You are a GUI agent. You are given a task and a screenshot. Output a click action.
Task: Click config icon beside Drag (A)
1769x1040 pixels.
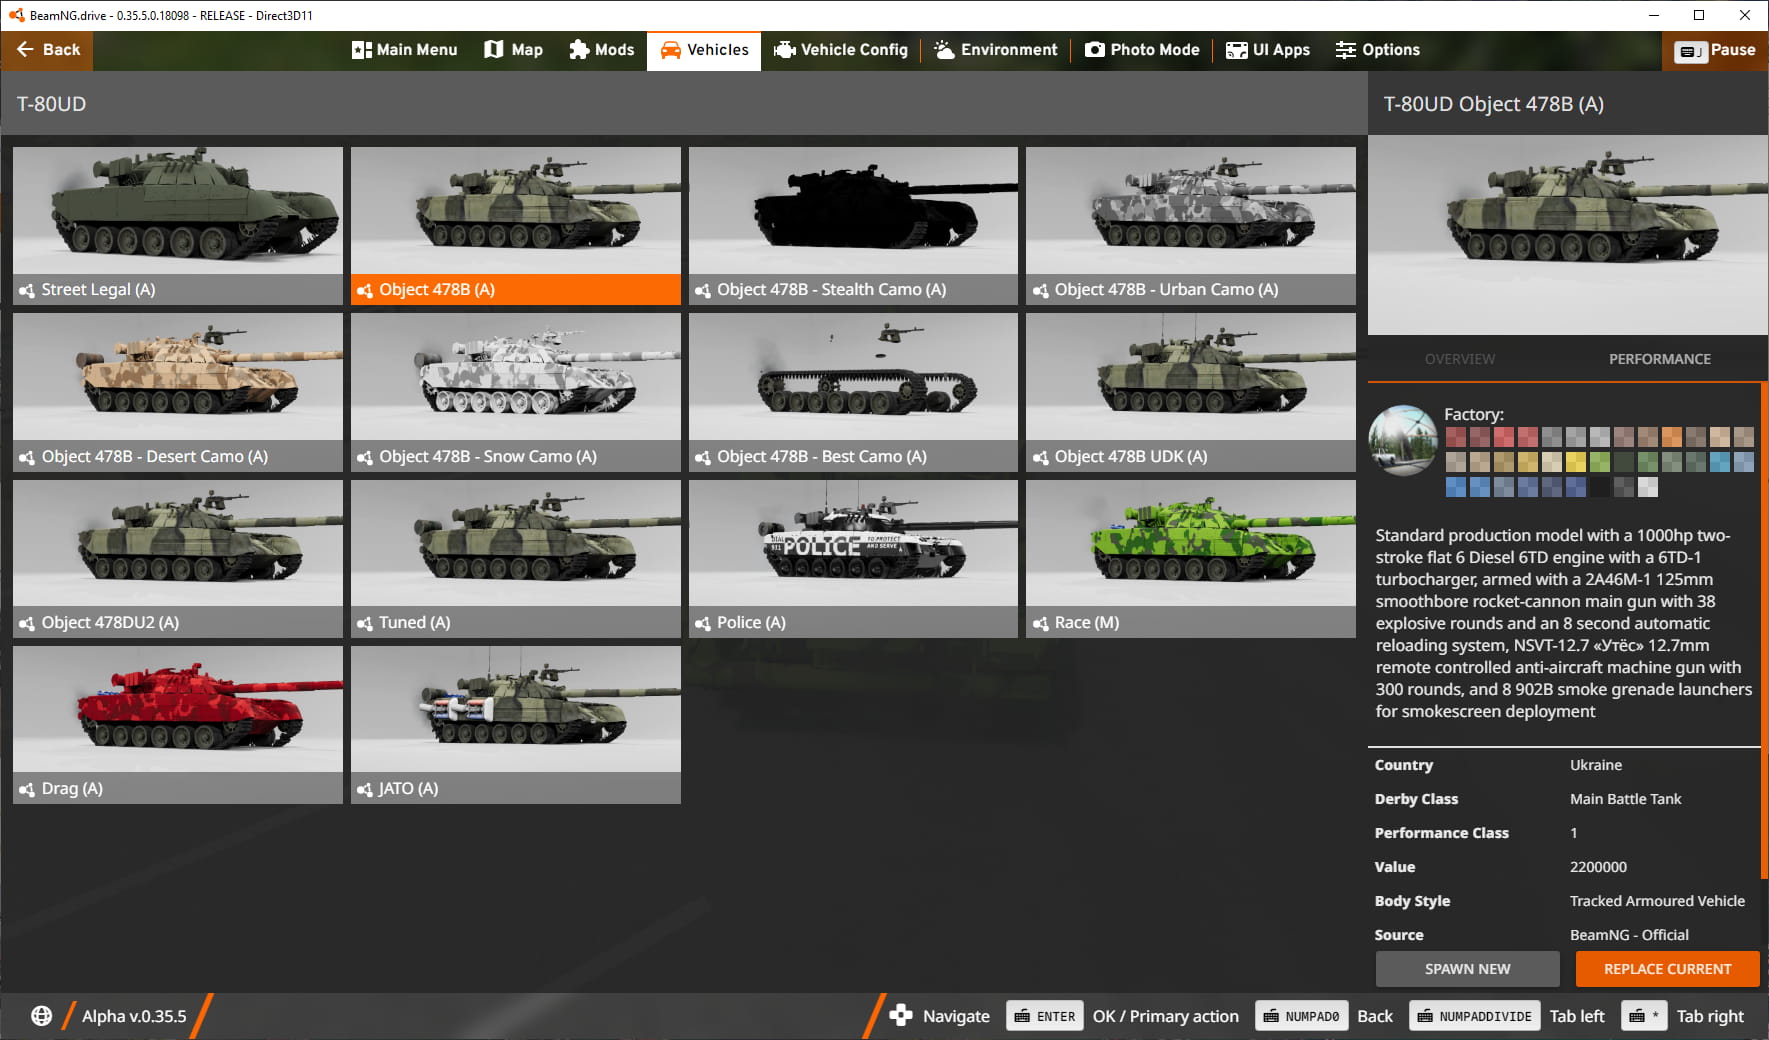(27, 789)
